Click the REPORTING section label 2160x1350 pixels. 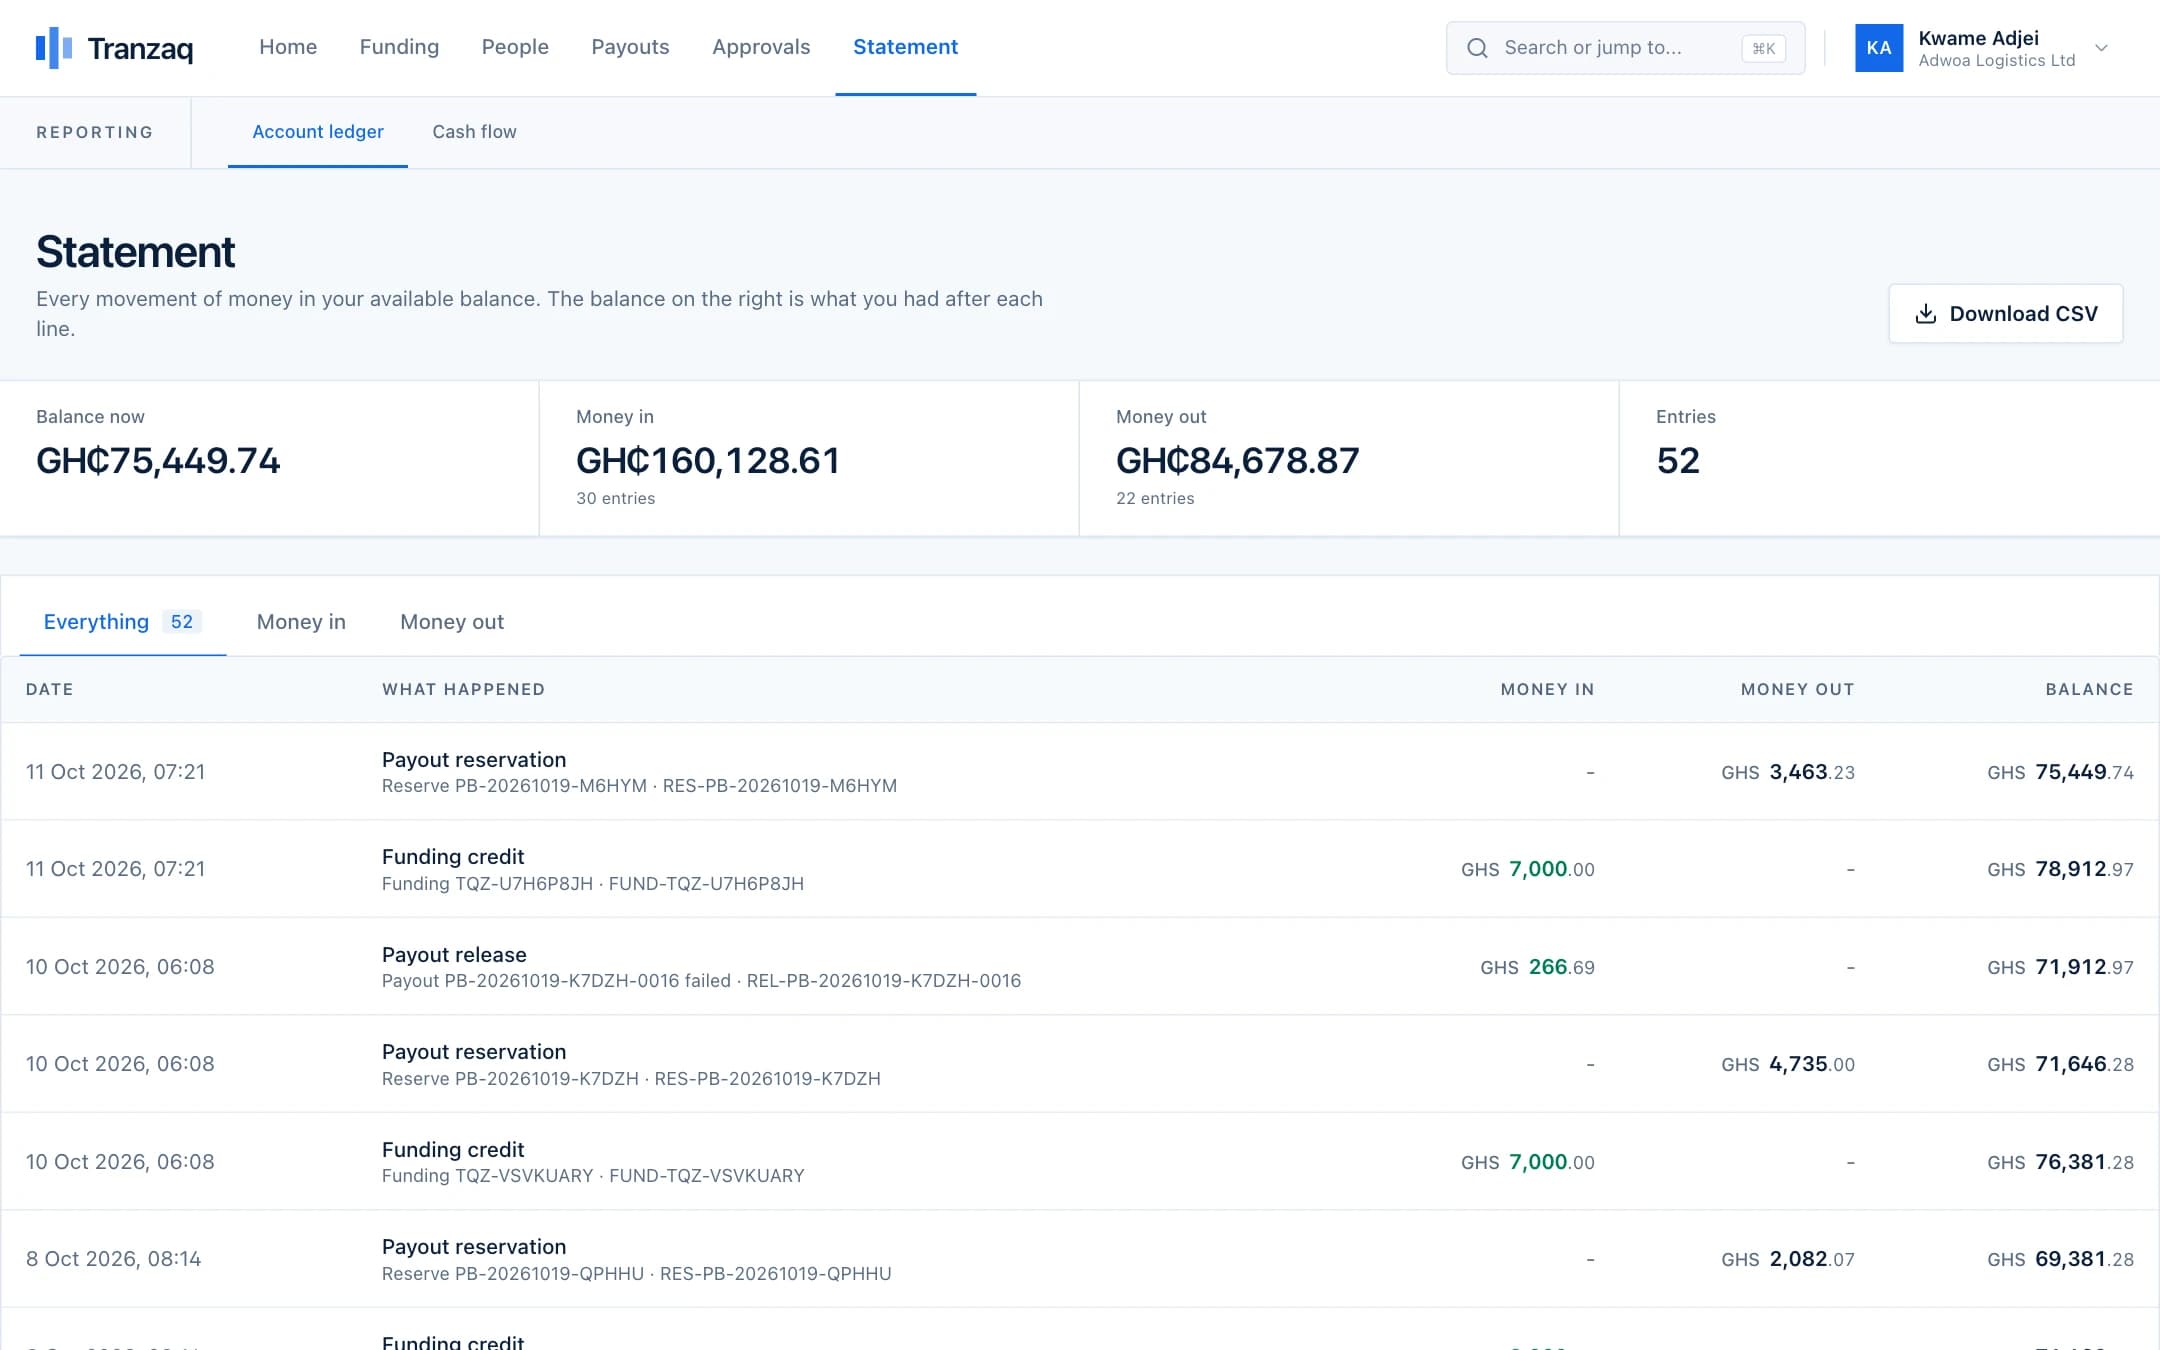click(x=95, y=132)
